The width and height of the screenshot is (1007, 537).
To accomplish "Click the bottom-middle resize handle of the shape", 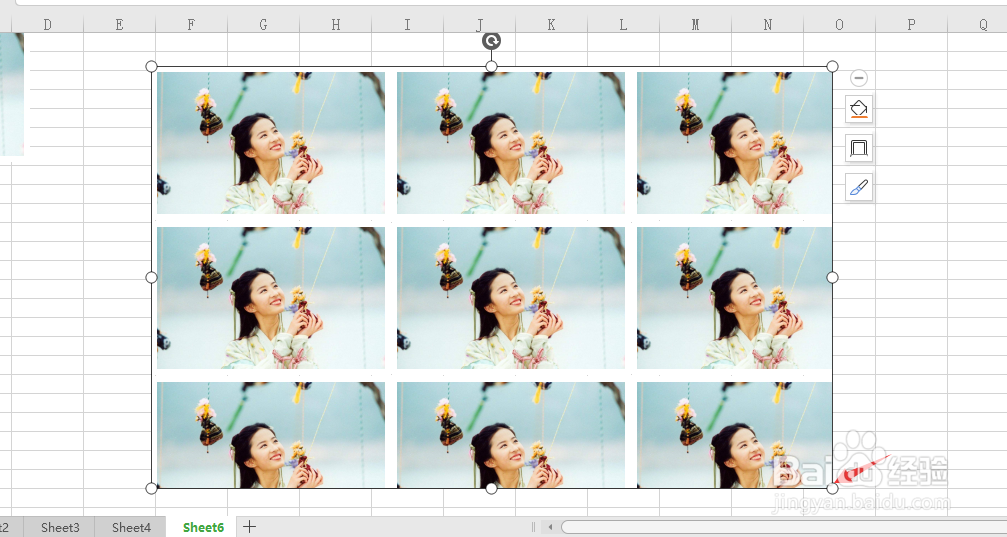I will click(x=491, y=489).
